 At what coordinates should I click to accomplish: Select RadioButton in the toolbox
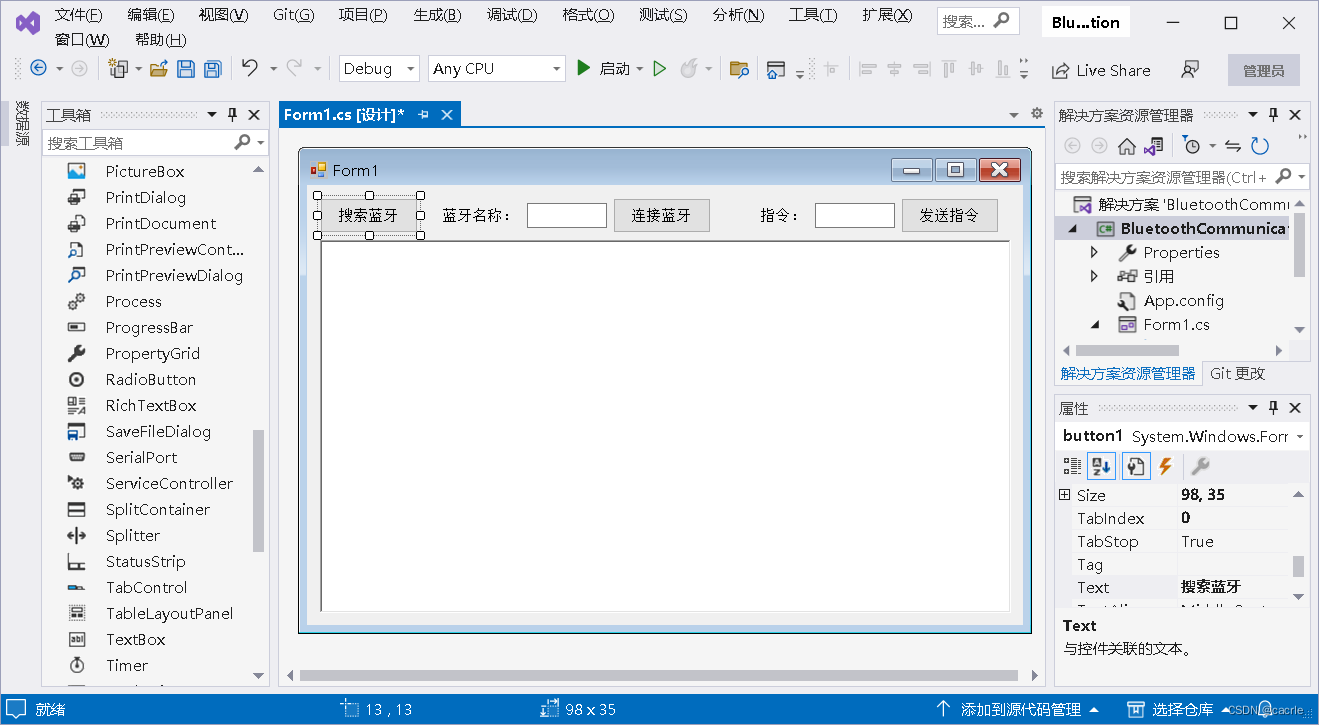point(151,379)
